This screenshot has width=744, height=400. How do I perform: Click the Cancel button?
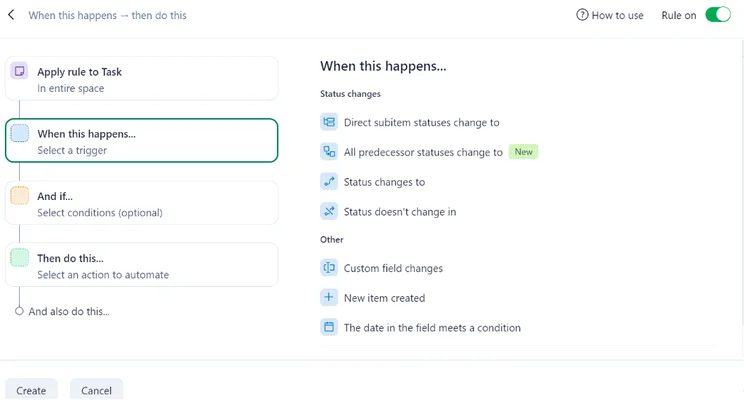point(96,390)
